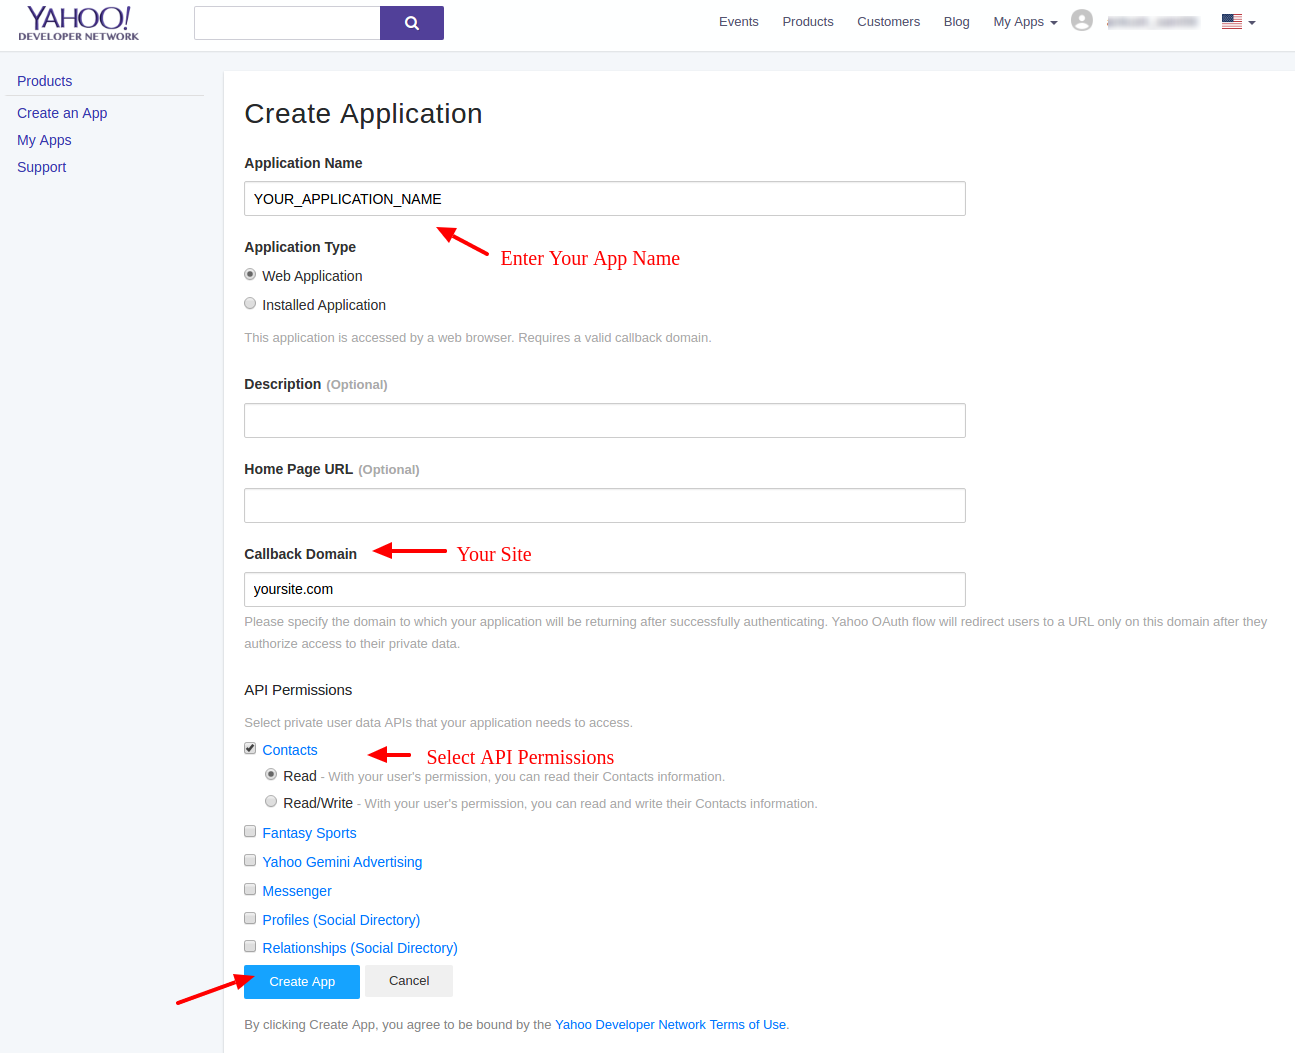Go to the Blog nav link
The width and height of the screenshot is (1295, 1053).
[x=956, y=22]
